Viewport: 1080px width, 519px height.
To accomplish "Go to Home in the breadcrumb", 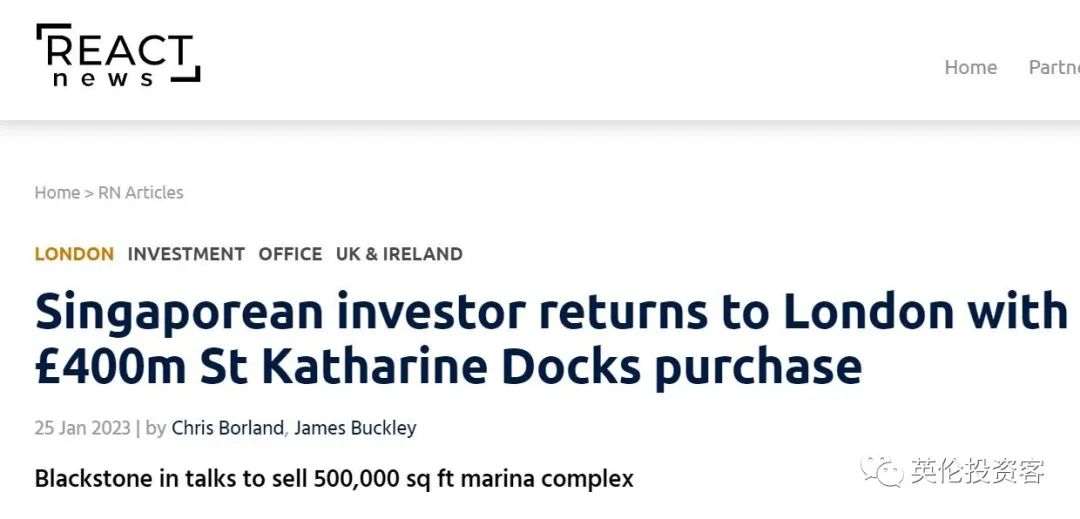I will click(57, 193).
